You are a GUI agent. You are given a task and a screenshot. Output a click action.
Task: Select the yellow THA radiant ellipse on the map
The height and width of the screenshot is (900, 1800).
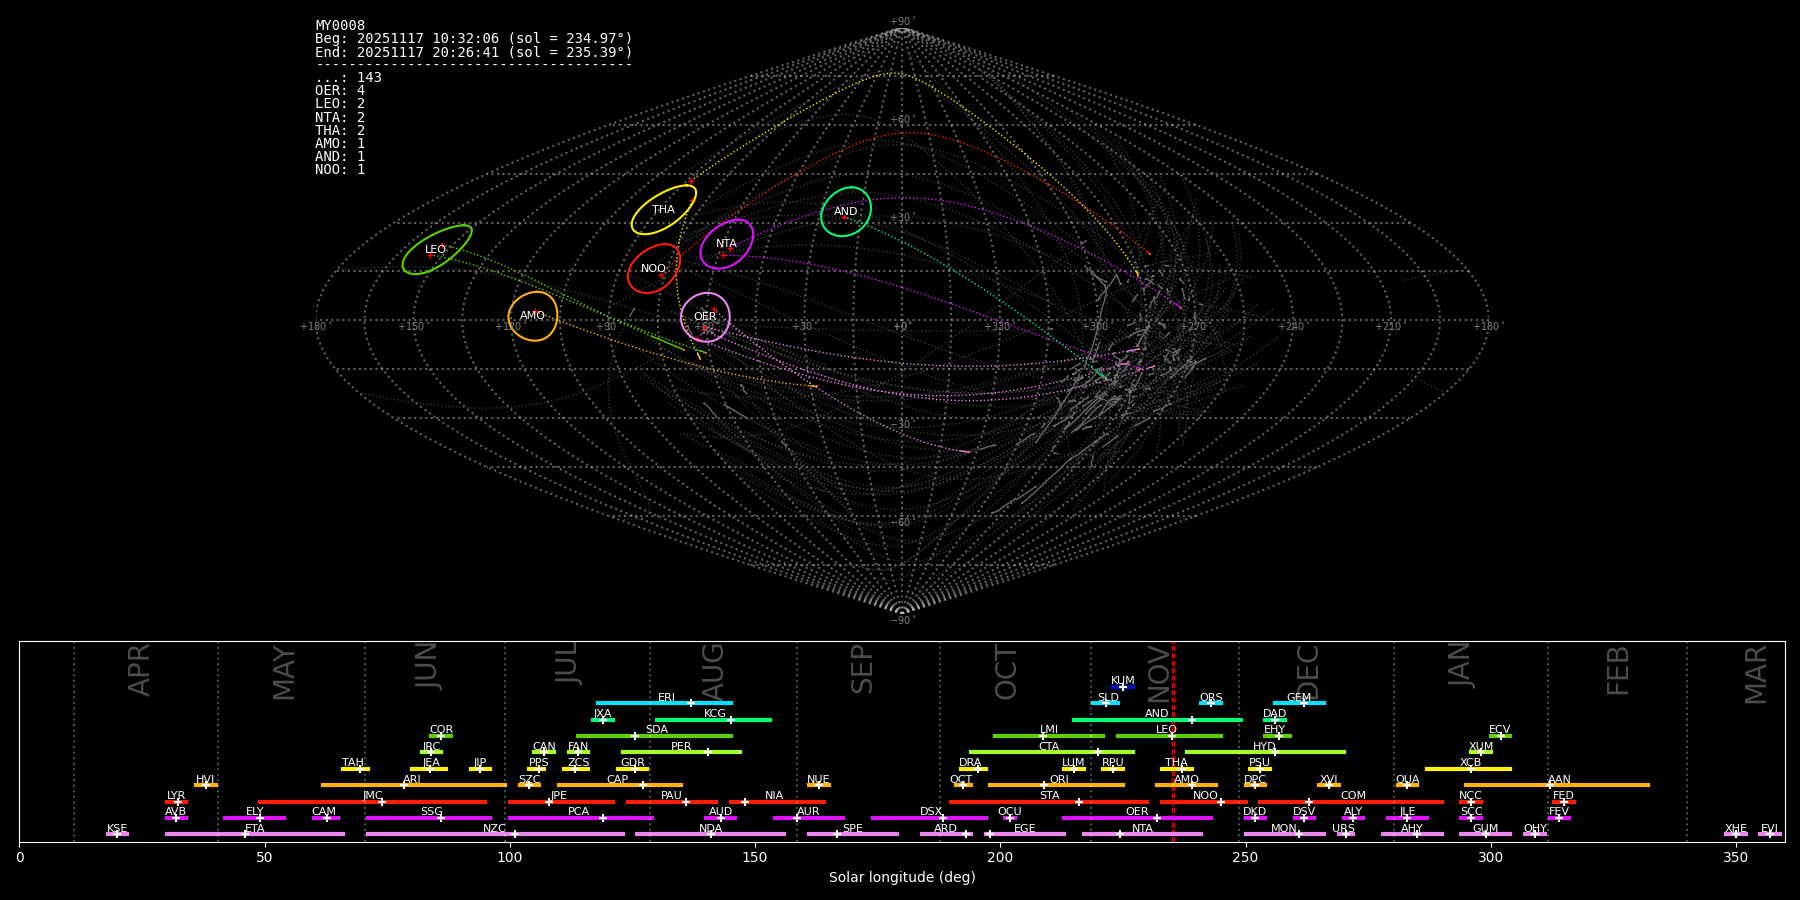point(664,210)
